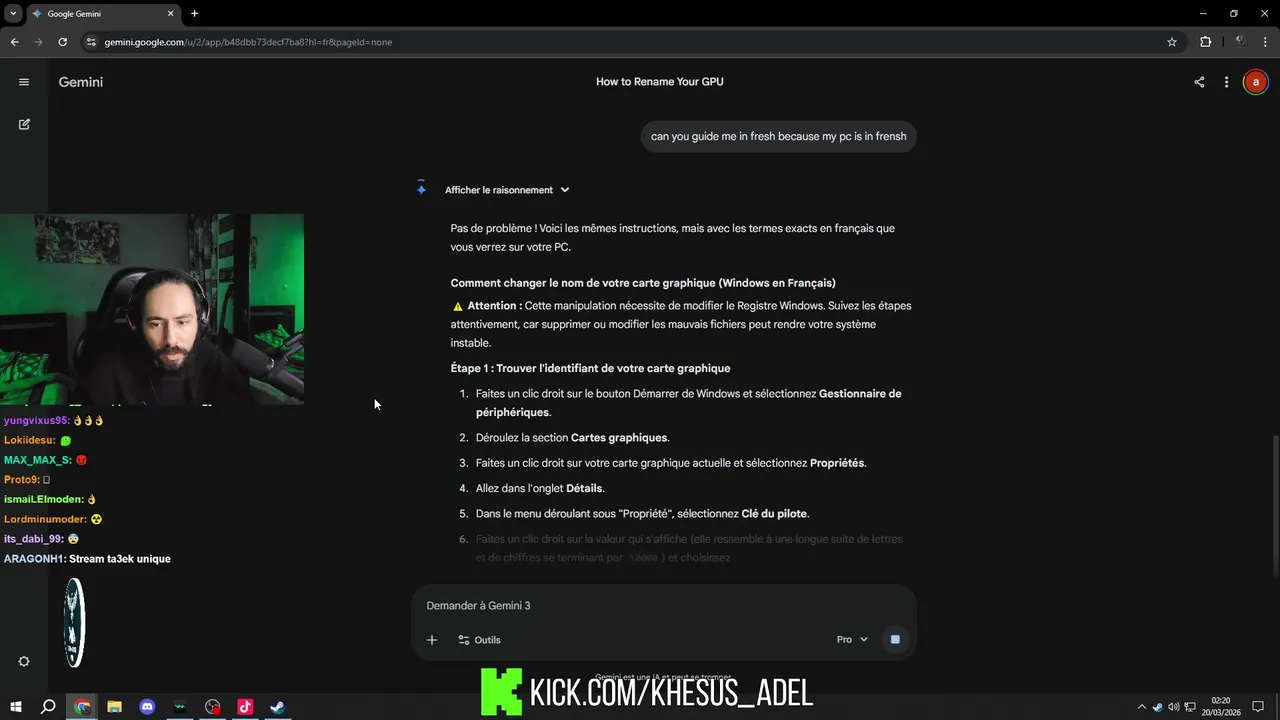The width and height of the screenshot is (1280, 720).
Task: Open File Explorer from taskbar
Action: tap(114, 707)
